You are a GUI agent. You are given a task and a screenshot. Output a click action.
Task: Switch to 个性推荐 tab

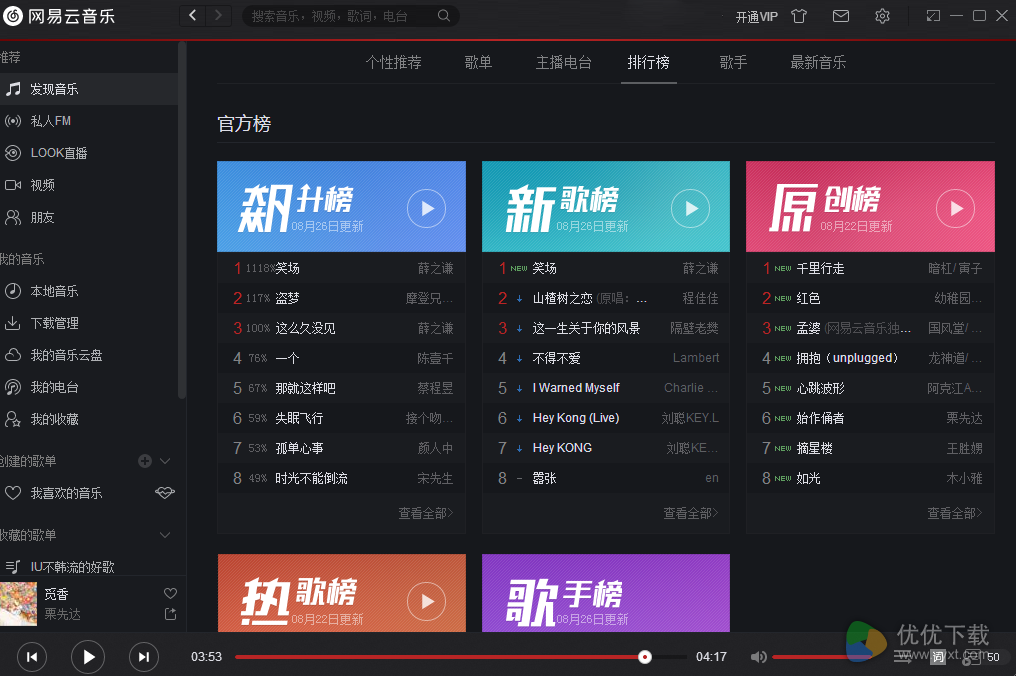tap(393, 62)
